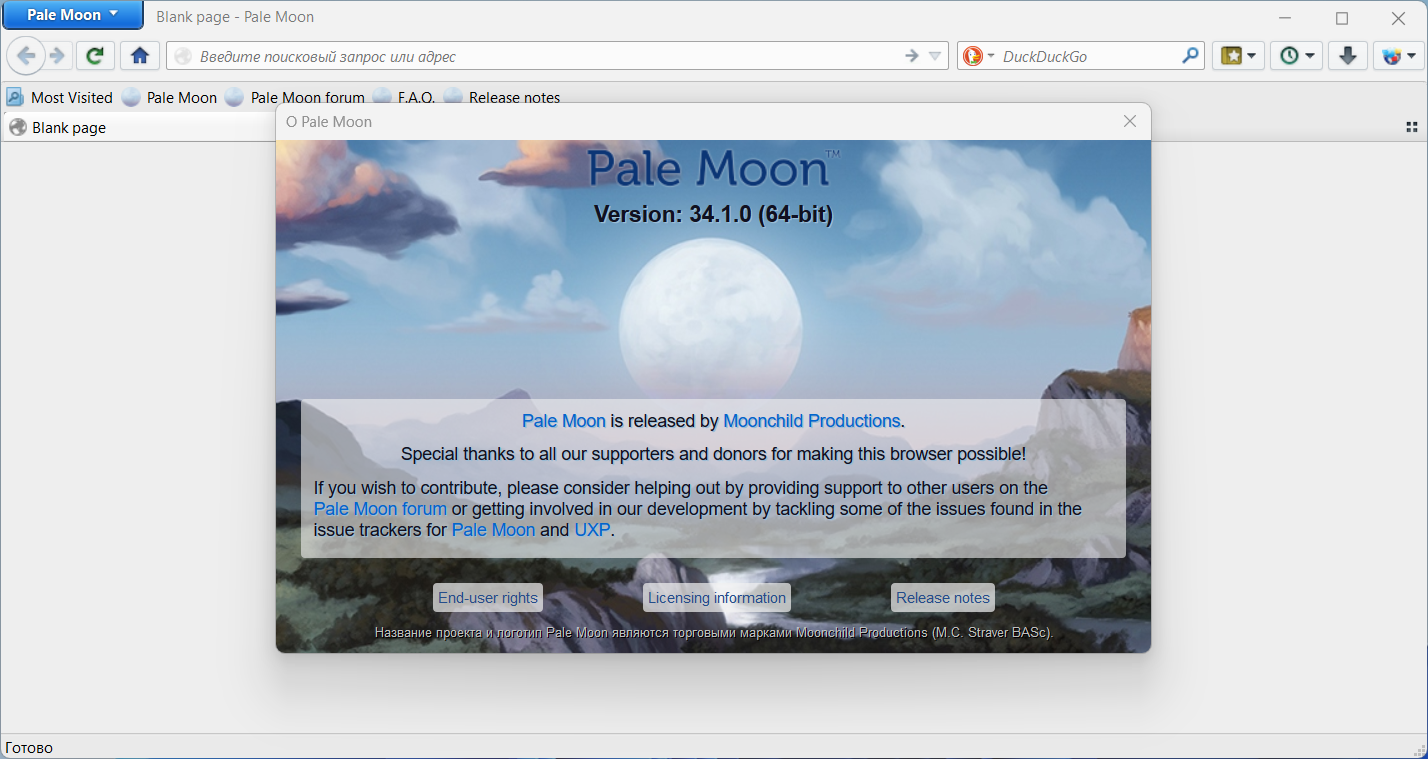Screen dimensions: 1428x759
Task: Close the About Pale Moon dialog
Action: pyautogui.click(x=1130, y=121)
